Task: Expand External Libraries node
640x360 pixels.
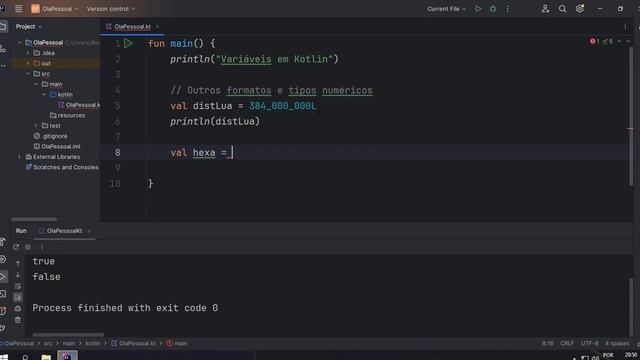Action: click(x=19, y=157)
